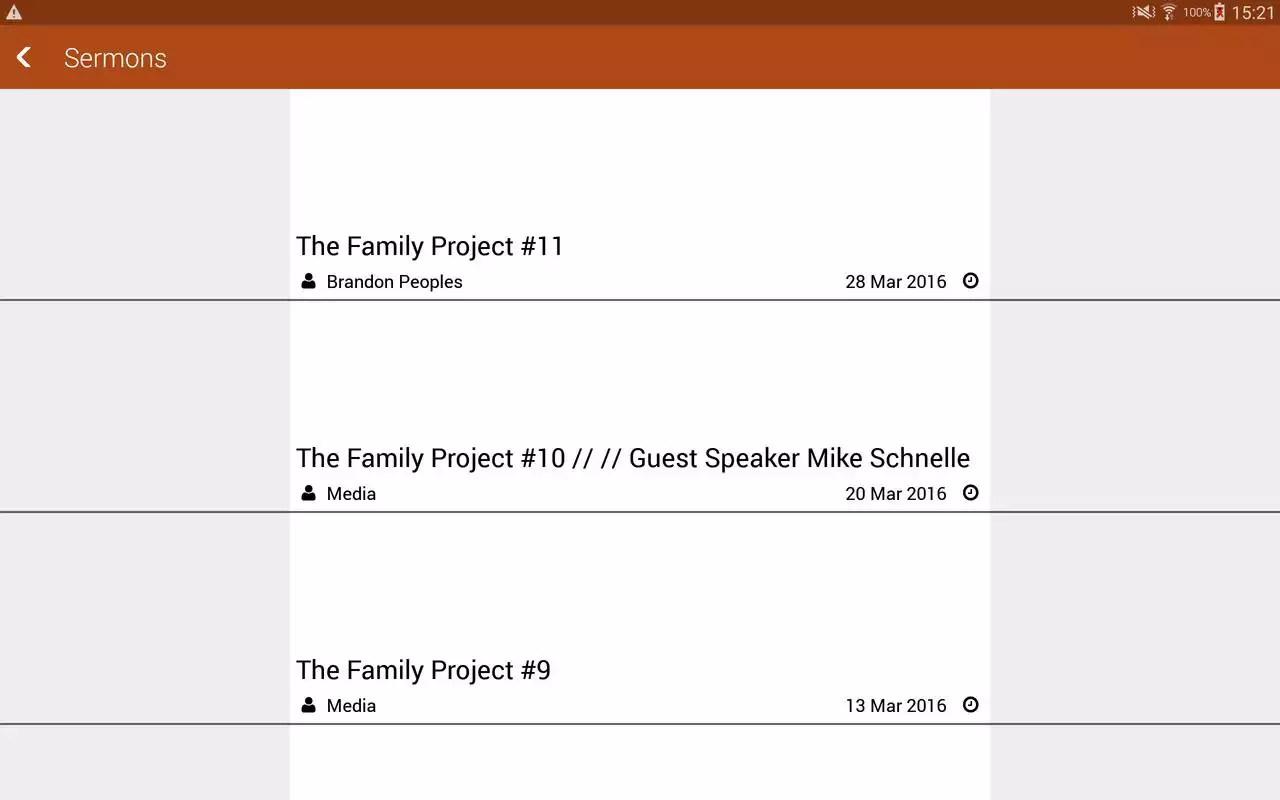Tap the back arrow in header
The image size is (1280, 800).
[x=24, y=58]
